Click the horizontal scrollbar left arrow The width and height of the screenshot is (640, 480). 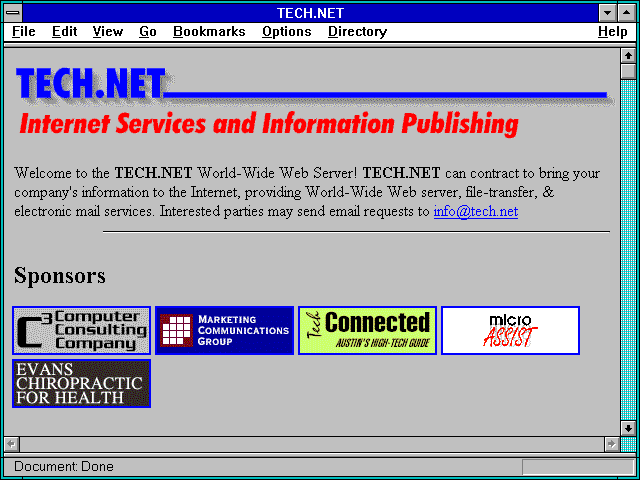pyautogui.click(x=12, y=444)
